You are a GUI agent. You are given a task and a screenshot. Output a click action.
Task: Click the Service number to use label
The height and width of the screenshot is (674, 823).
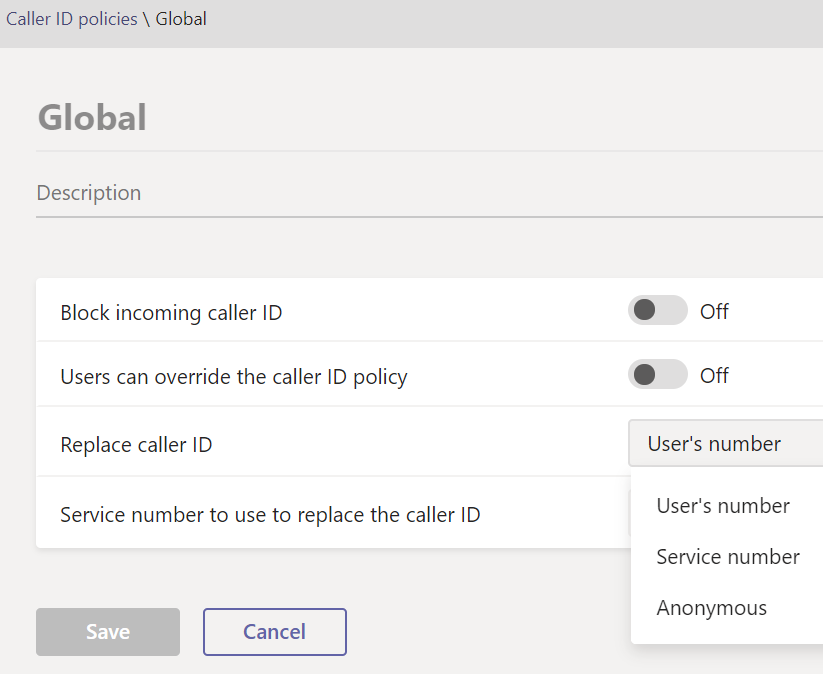pyautogui.click(x=270, y=515)
